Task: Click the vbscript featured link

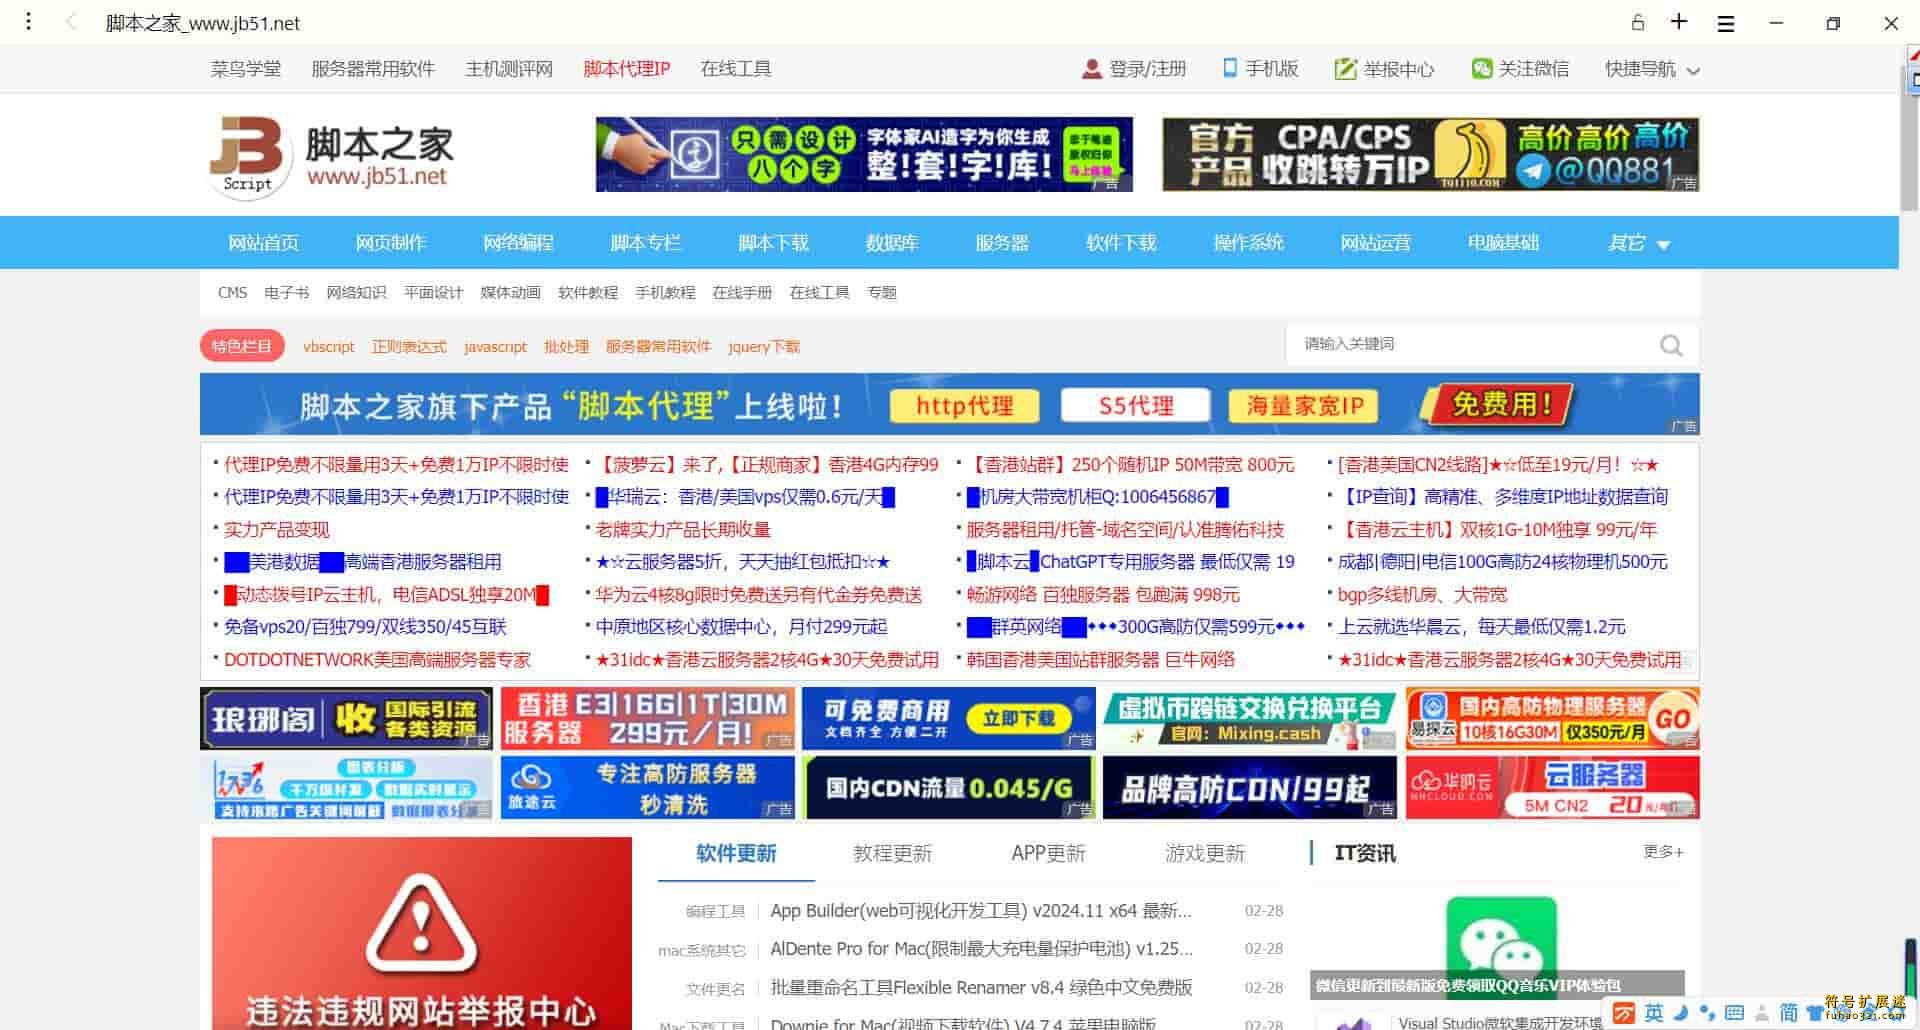Action: (x=329, y=347)
